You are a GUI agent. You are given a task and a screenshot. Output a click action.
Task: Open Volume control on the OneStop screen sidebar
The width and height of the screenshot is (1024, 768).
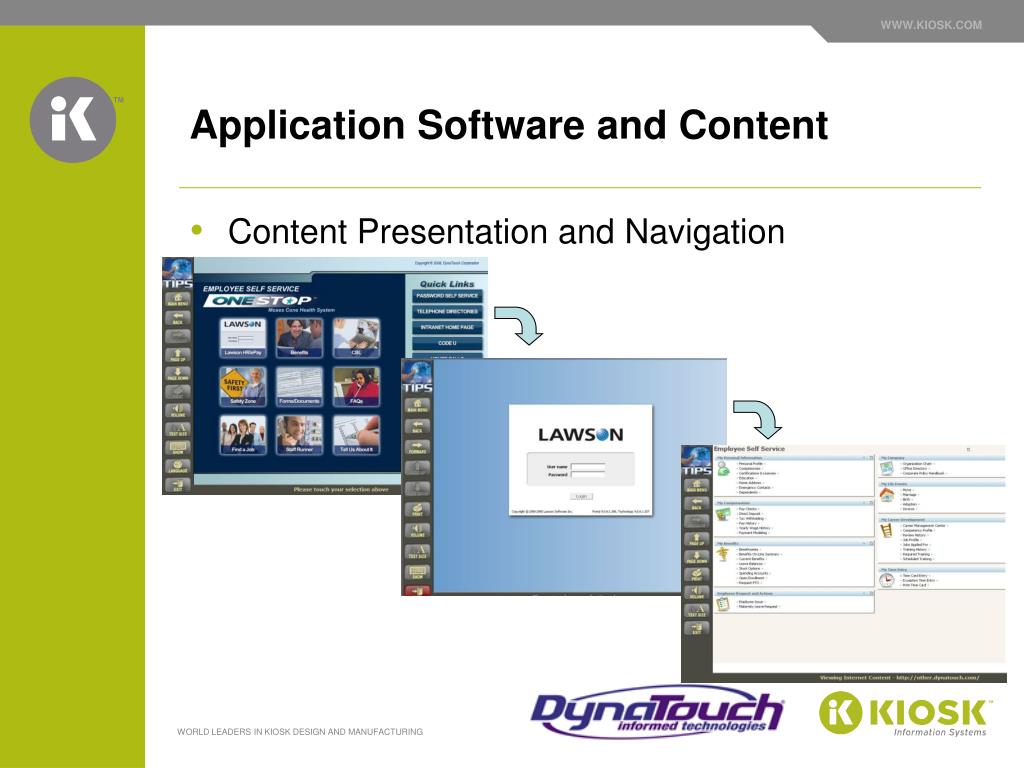point(178,411)
